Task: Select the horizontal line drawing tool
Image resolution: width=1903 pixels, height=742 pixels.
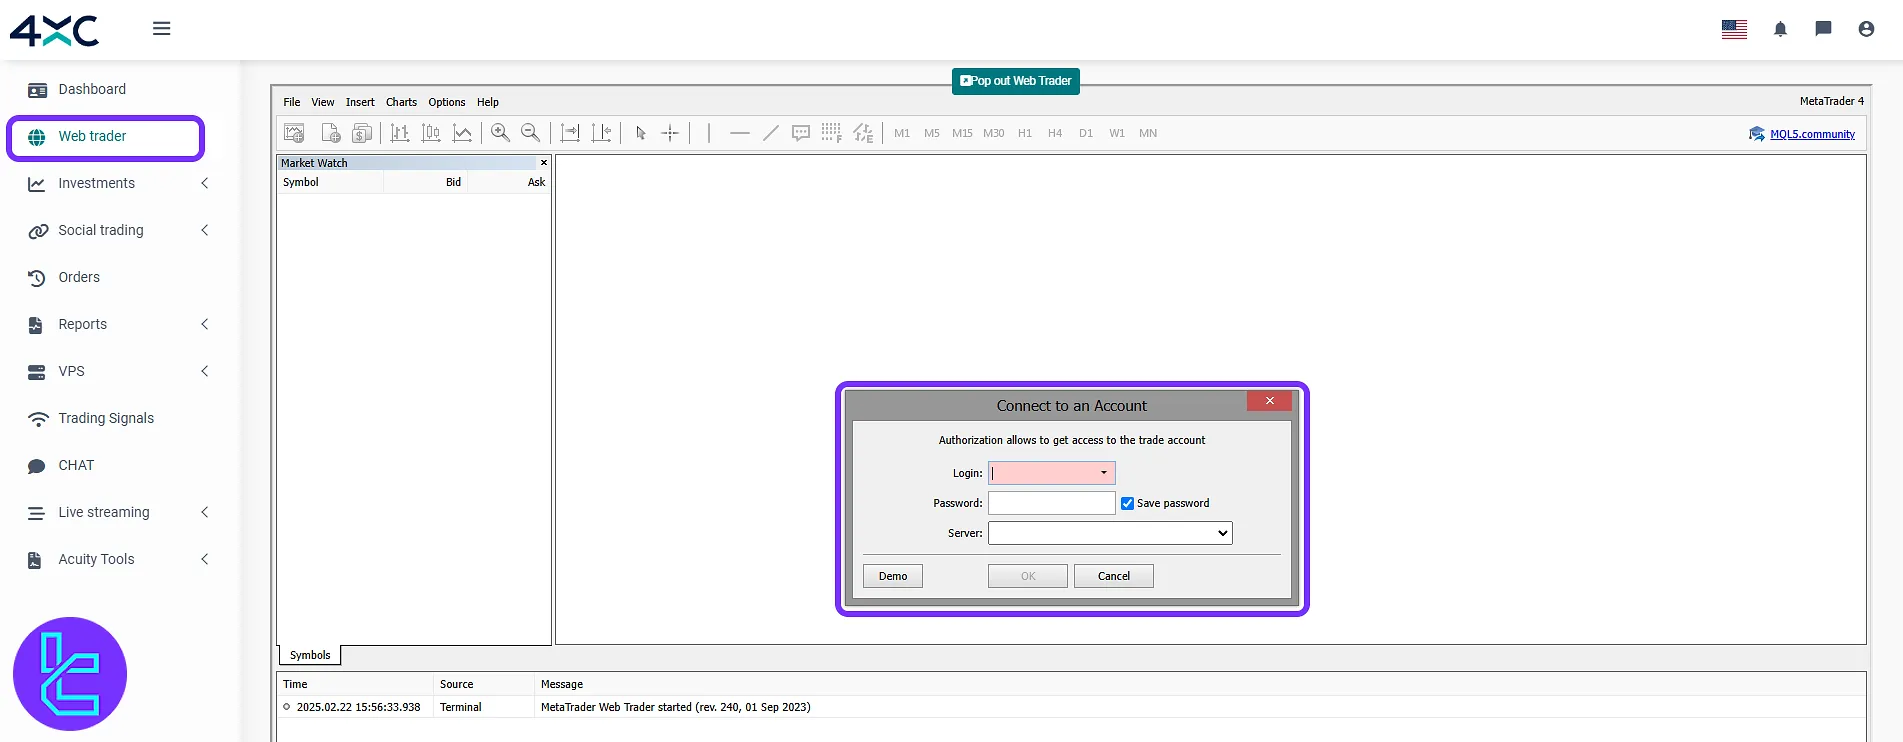Action: point(740,133)
